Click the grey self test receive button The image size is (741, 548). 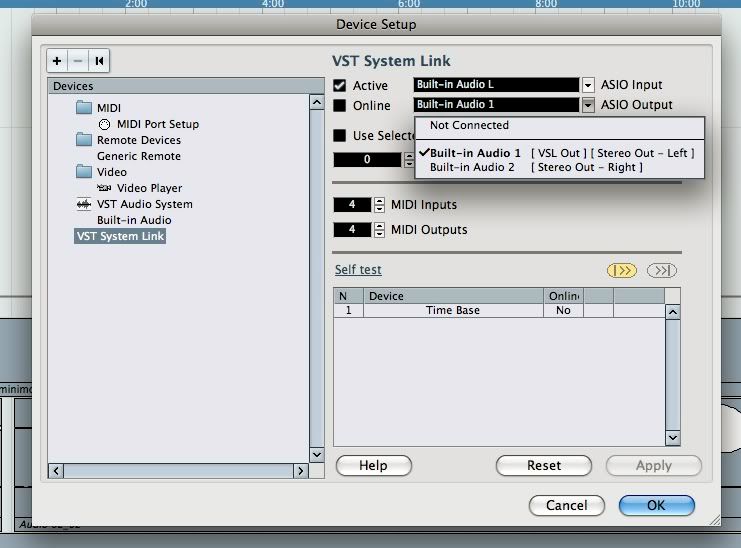[662, 271]
